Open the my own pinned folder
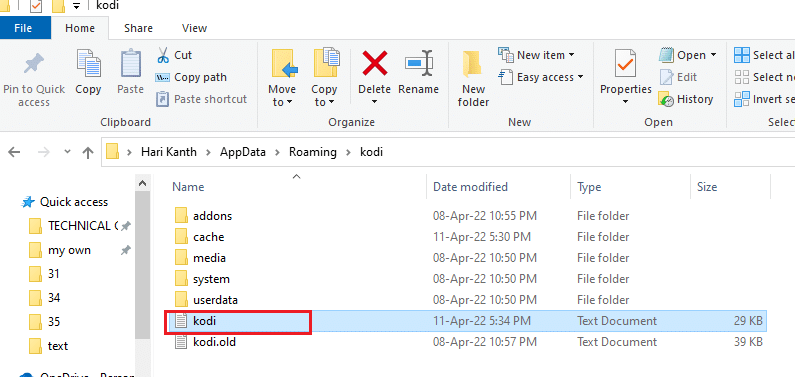This screenshot has width=795, height=377. pyautogui.click(x=80, y=250)
